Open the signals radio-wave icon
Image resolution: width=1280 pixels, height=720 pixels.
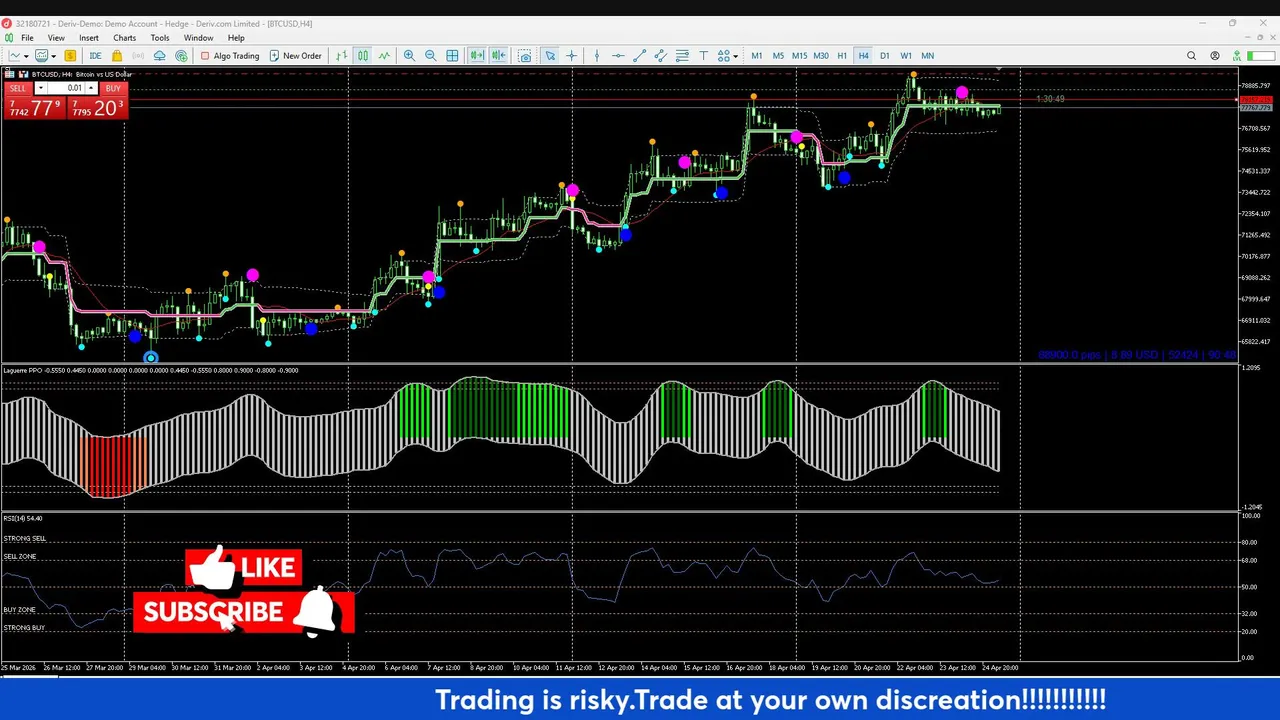click(x=138, y=56)
